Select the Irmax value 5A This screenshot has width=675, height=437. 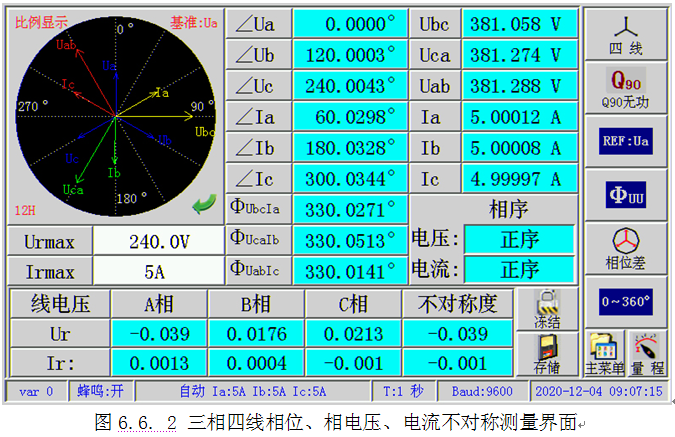point(158,271)
